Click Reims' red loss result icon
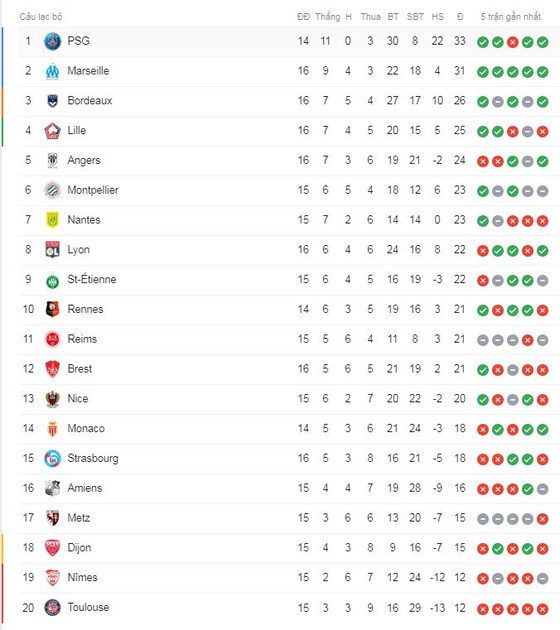The height and width of the screenshot is (630, 560). (x=527, y=340)
